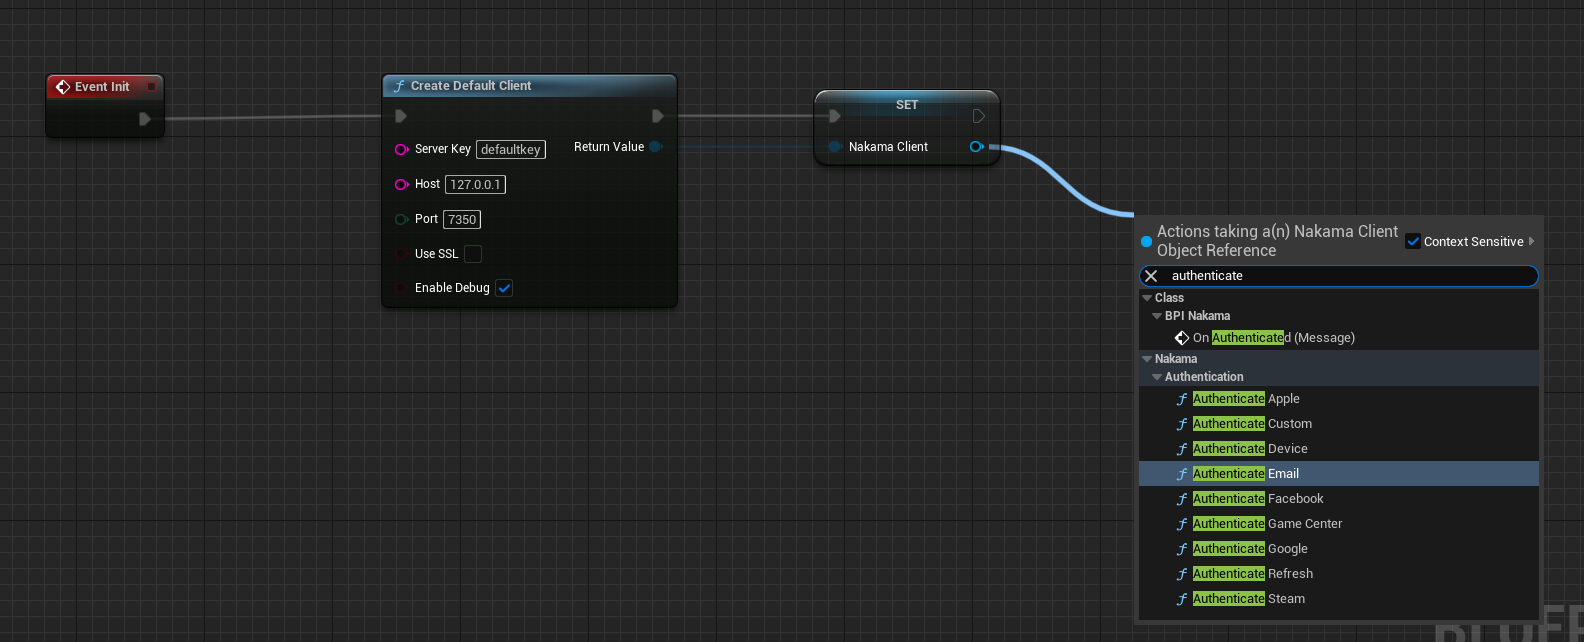Select Authenticate Facebook action
This screenshot has height=642, width=1584.
point(1339,499)
